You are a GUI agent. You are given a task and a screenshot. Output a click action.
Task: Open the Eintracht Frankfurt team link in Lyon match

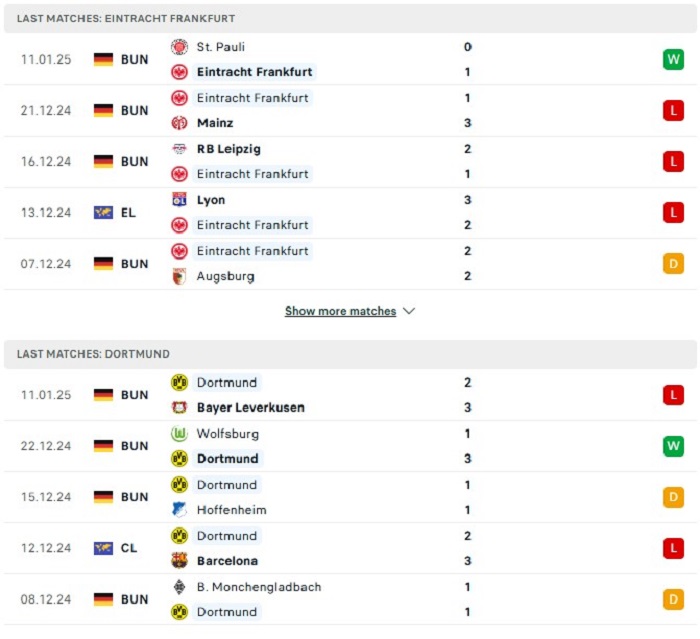253,225
